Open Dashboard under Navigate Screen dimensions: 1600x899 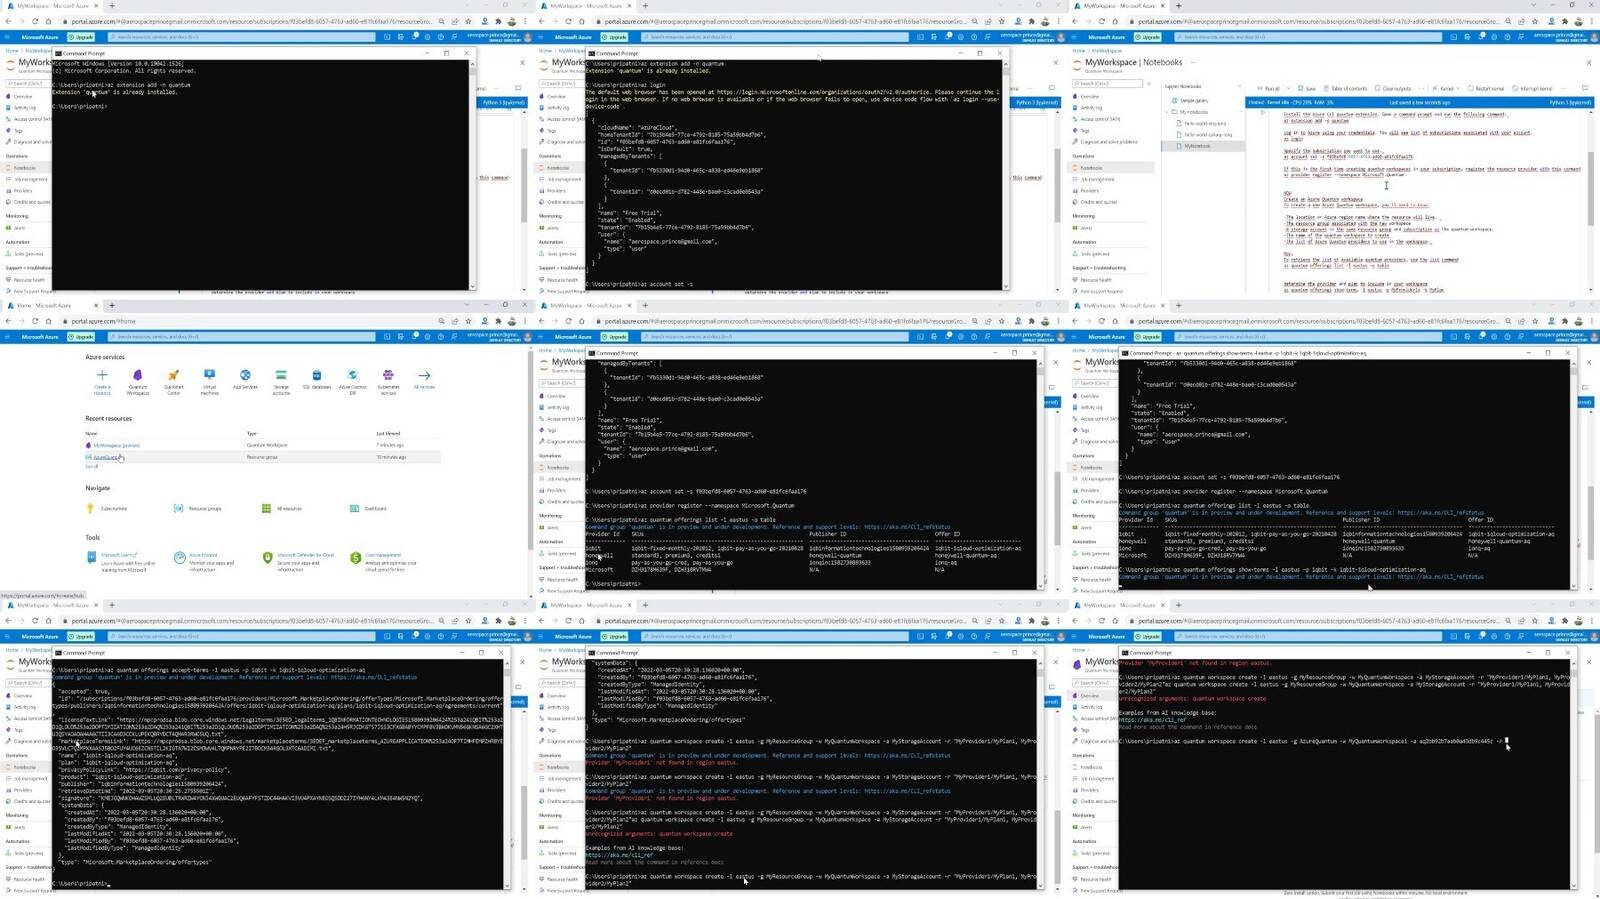[x=369, y=508]
